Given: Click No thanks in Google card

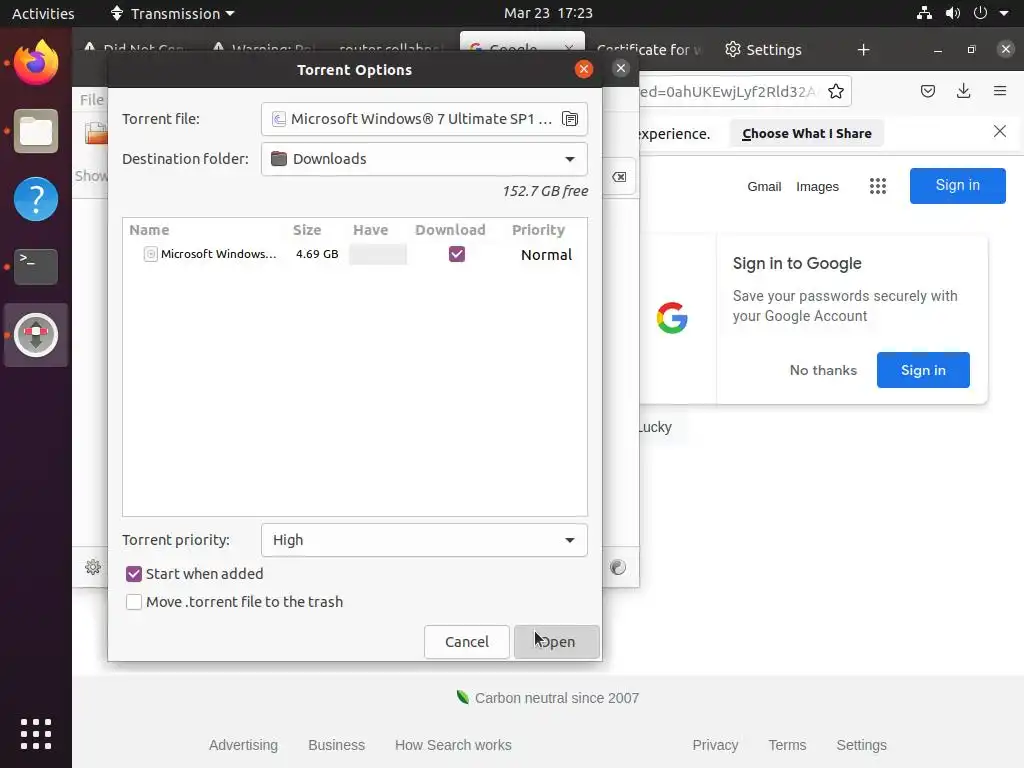Looking at the screenshot, I should tap(823, 370).
